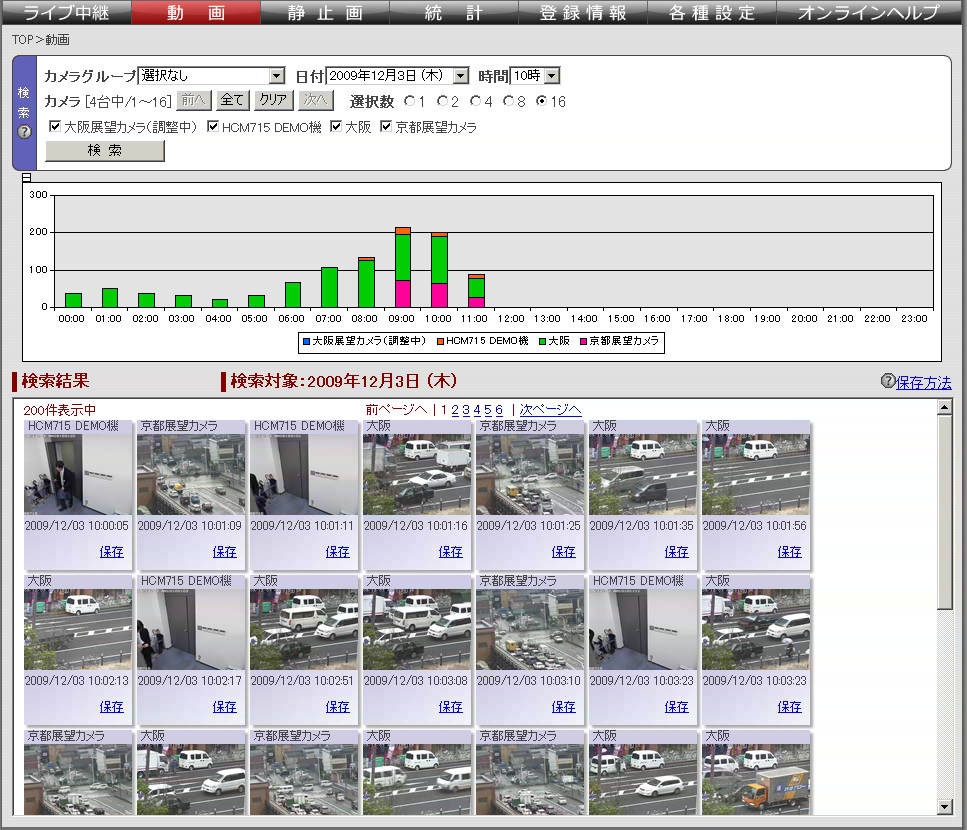The height and width of the screenshot is (830, 967).
Task: Toggle the HCM715 DEMO機 checkbox
Action: (x=213, y=126)
